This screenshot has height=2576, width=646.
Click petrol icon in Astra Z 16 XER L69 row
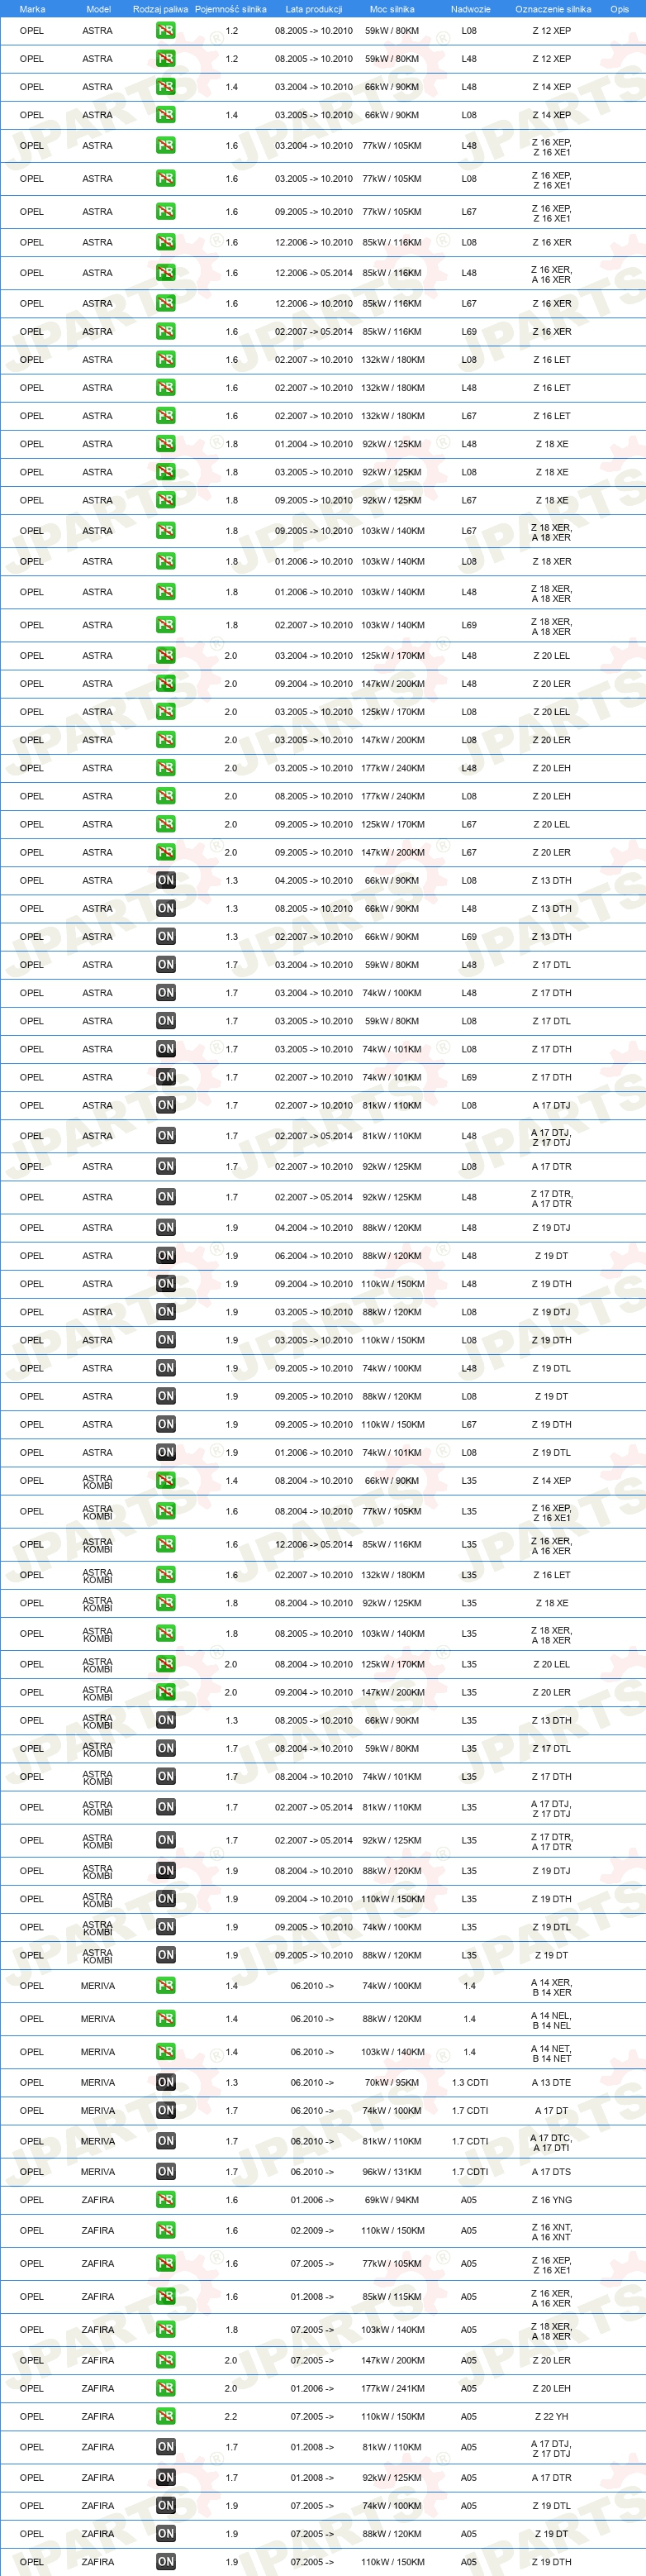(x=165, y=331)
